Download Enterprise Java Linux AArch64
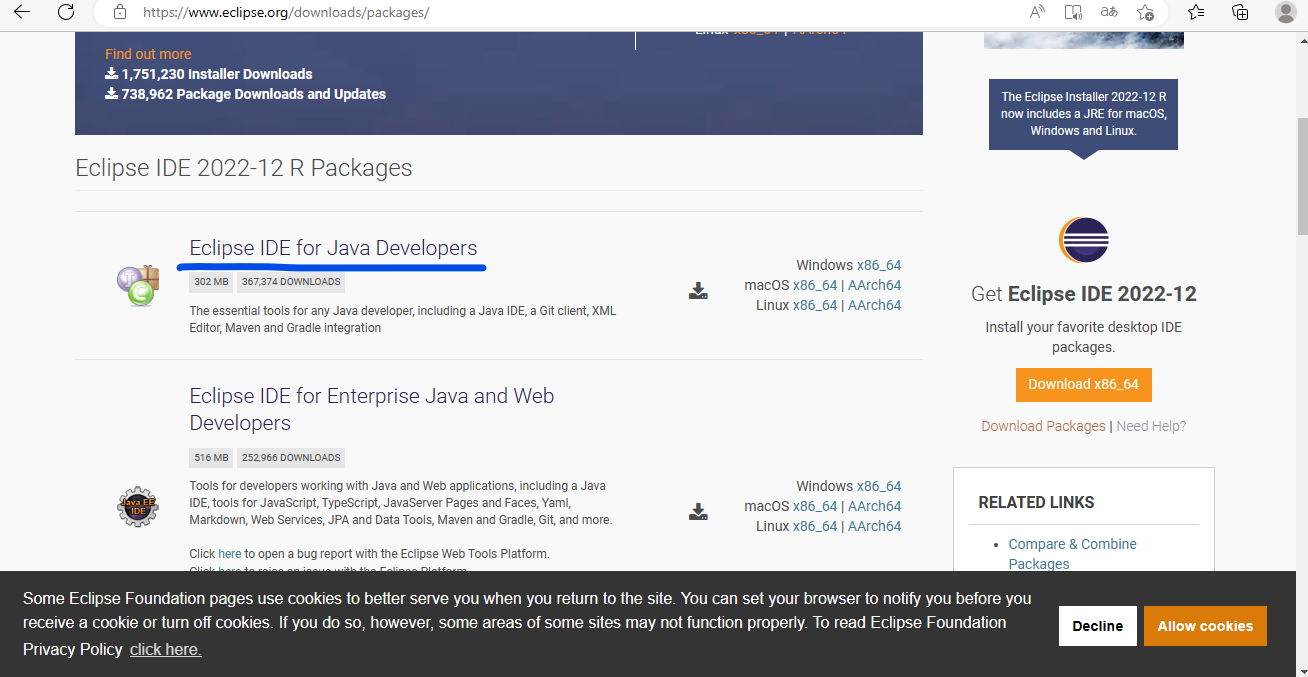Image resolution: width=1308 pixels, height=677 pixels. tap(874, 526)
